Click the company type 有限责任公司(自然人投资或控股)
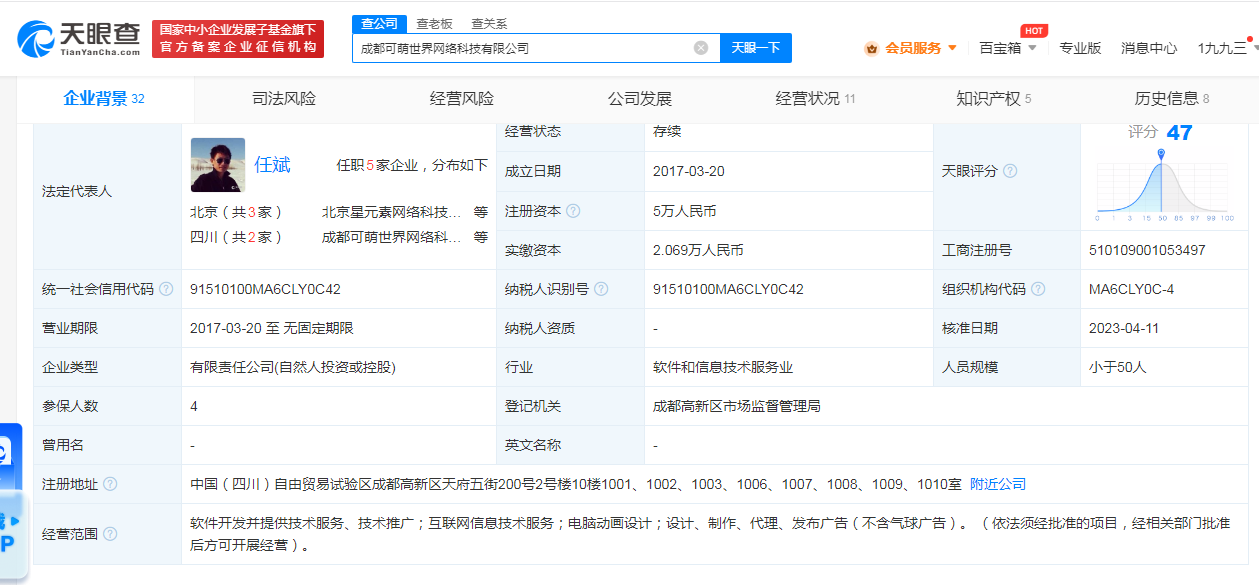The width and height of the screenshot is (1259, 585). (x=293, y=367)
